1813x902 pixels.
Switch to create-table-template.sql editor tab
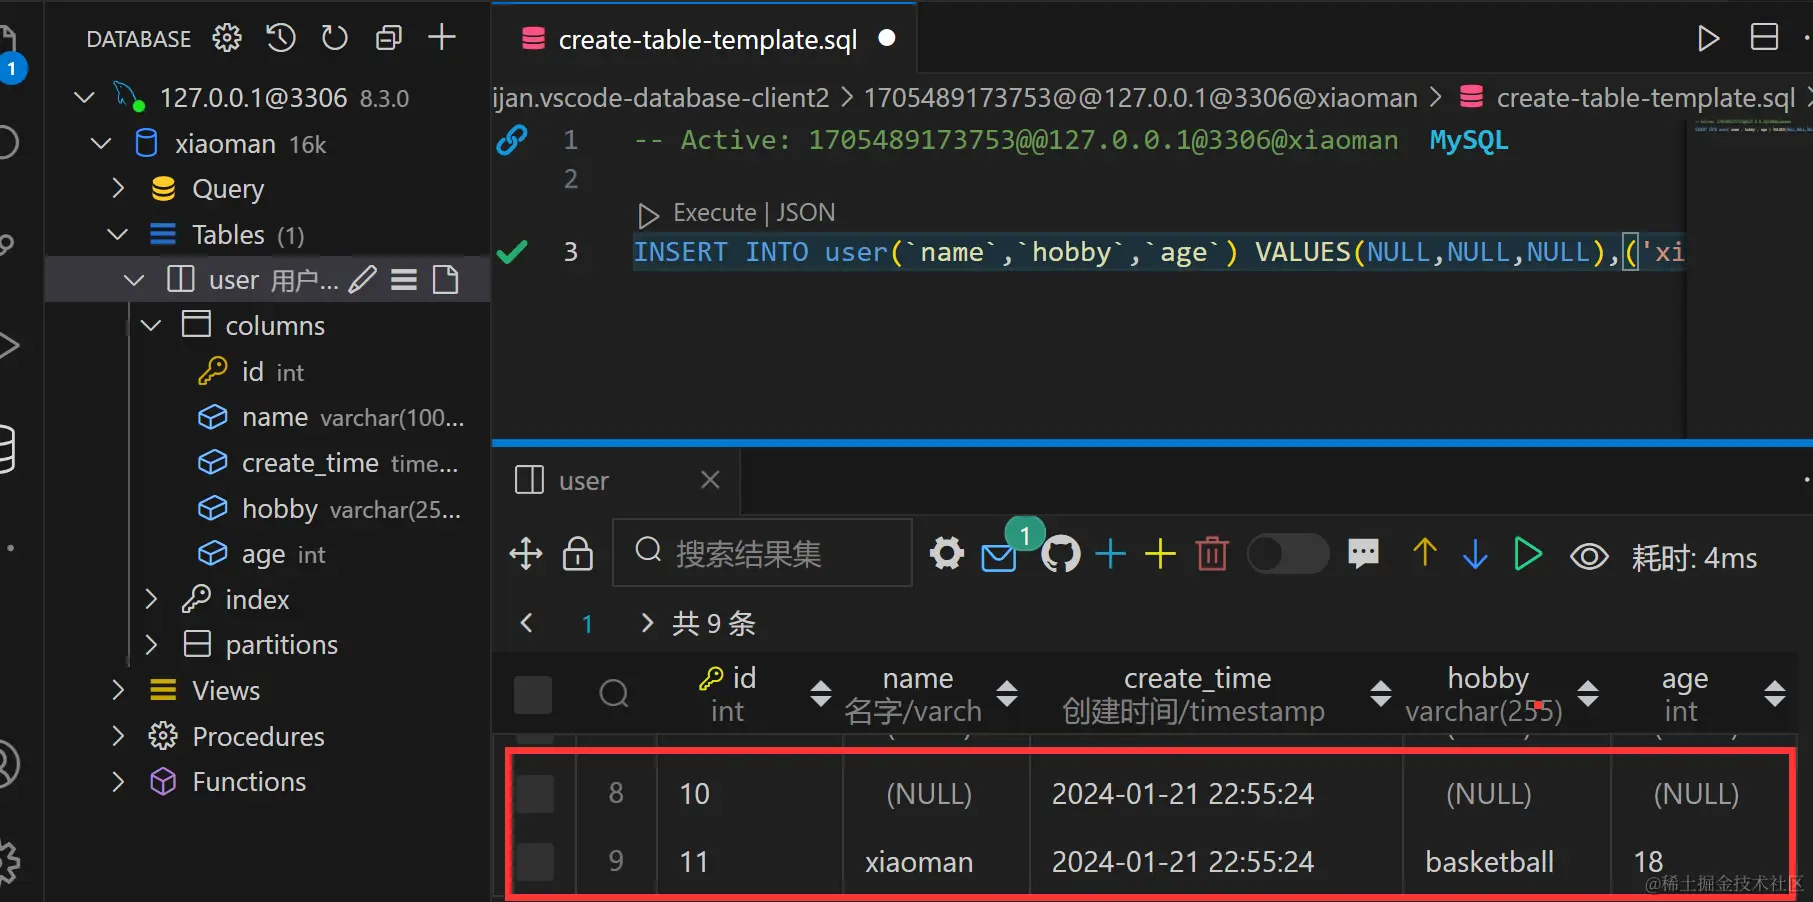pyautogui.click(x=705, y=38)
